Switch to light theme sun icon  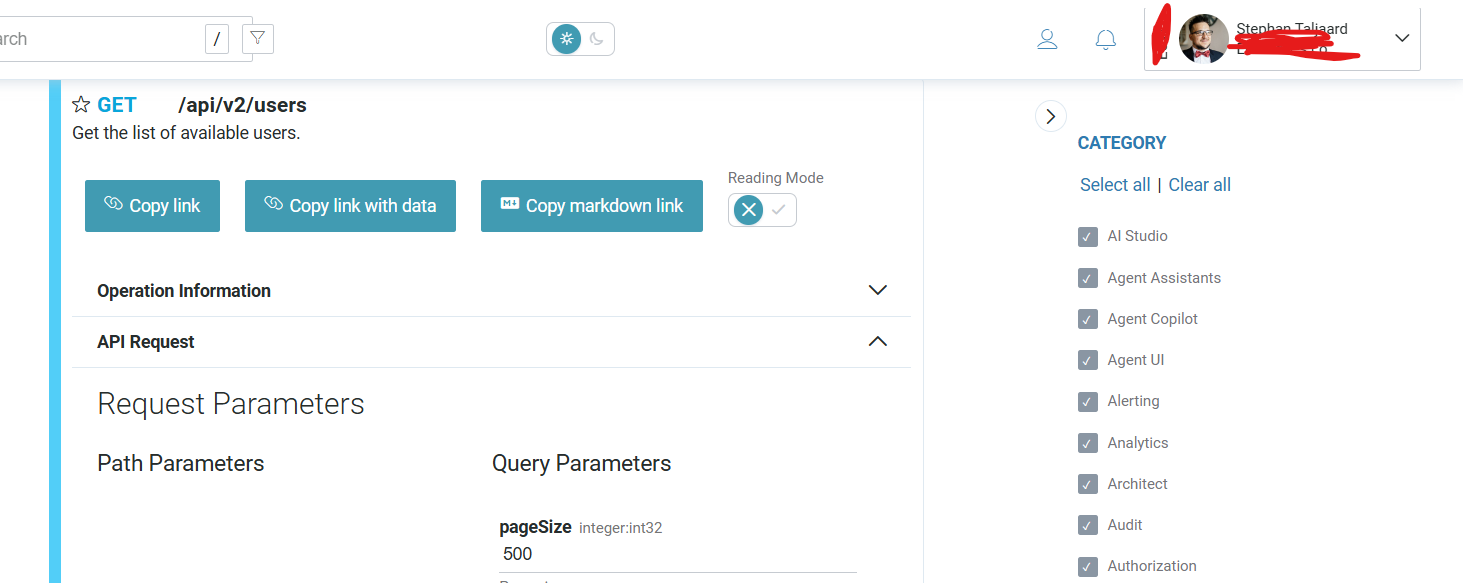coord(567,39)
